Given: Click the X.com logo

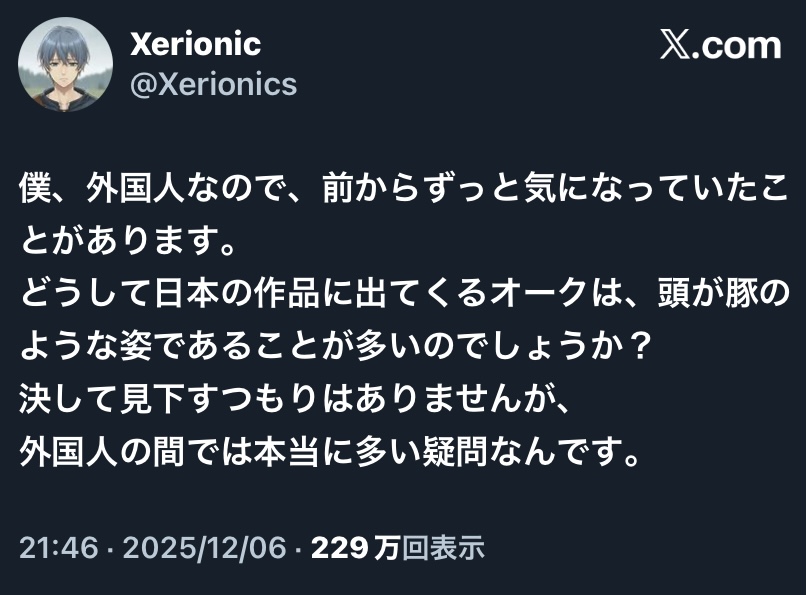Looking at the screenshot, I should coord(720,46).
